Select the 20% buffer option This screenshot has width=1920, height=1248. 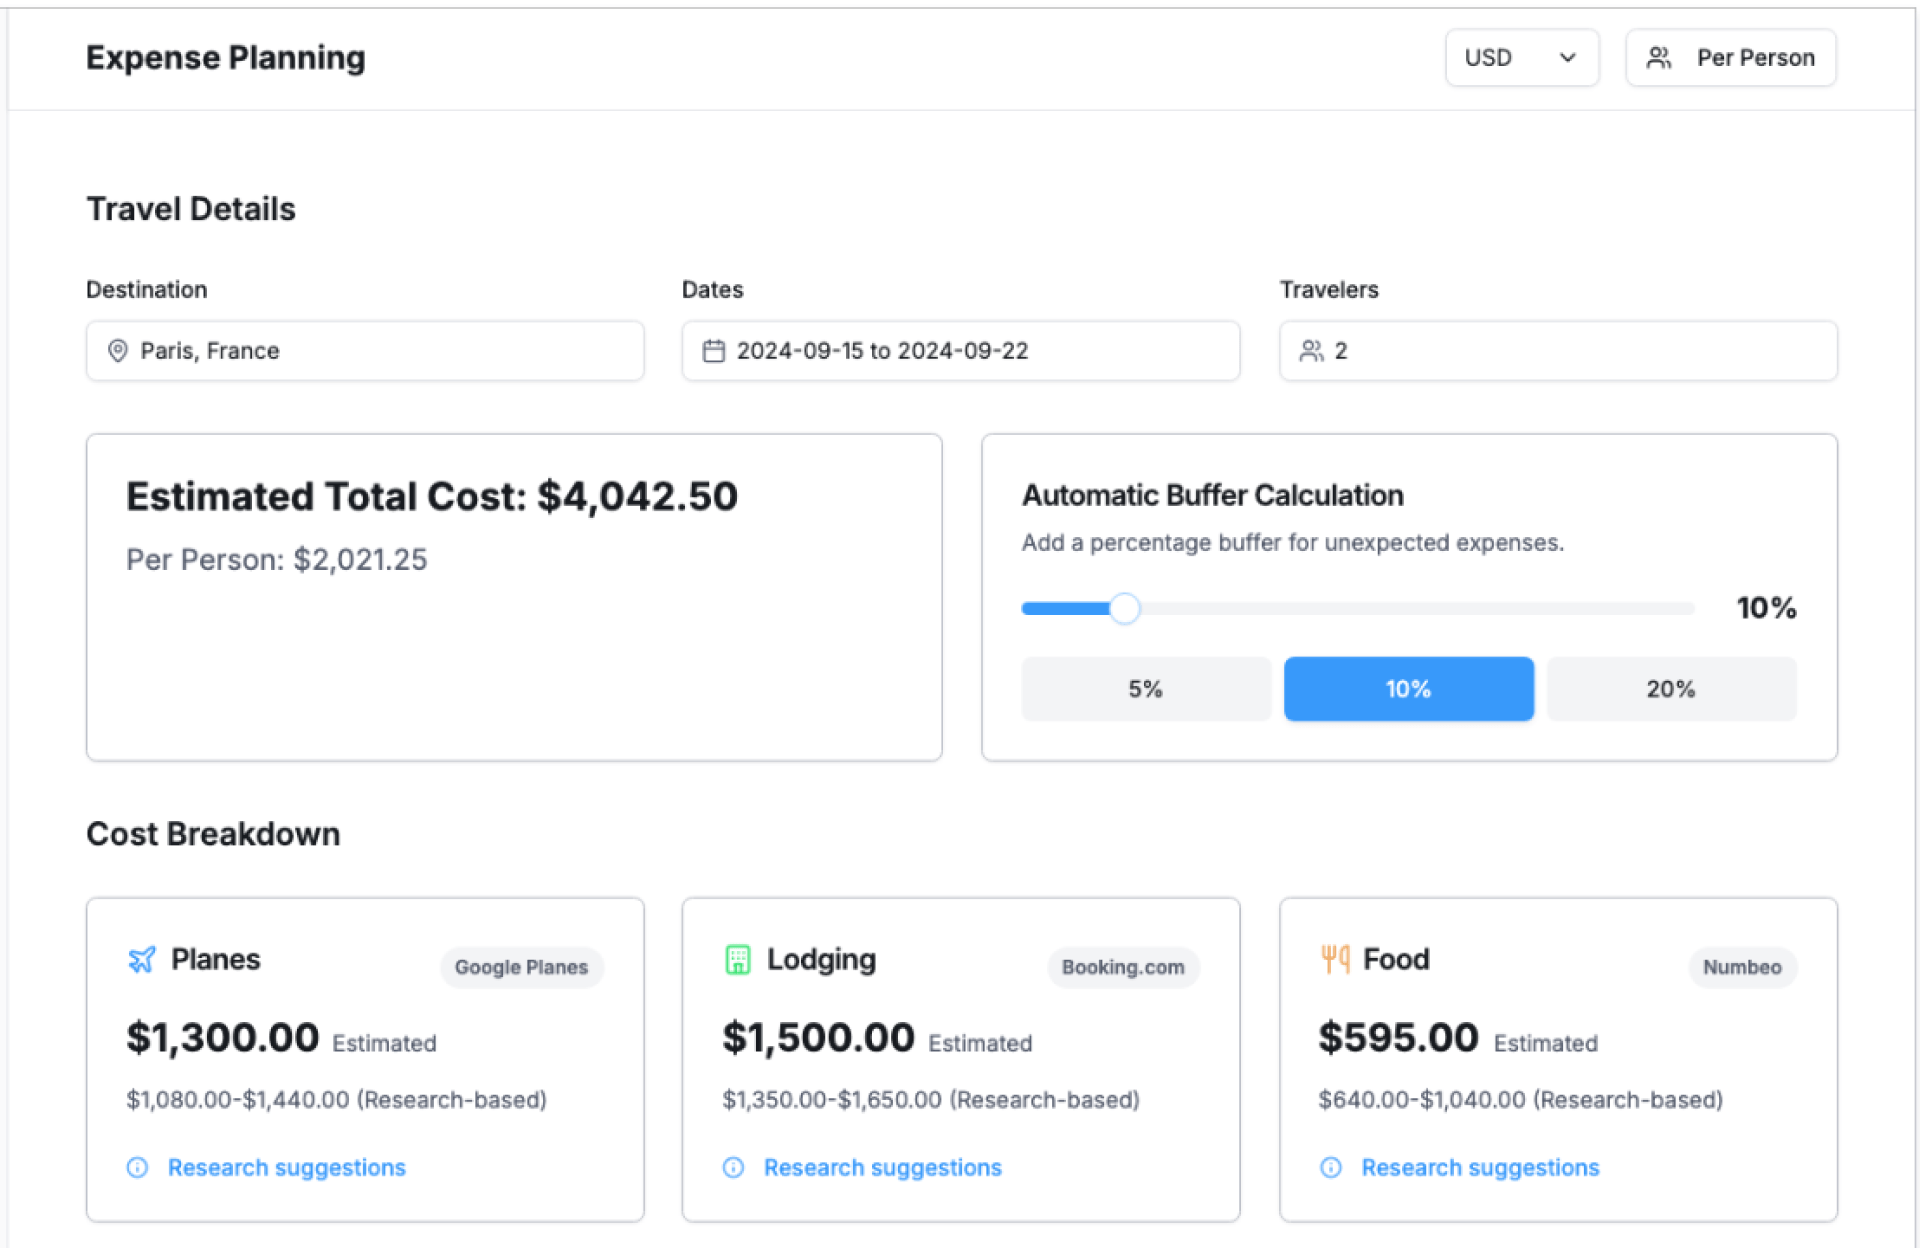1670,689
